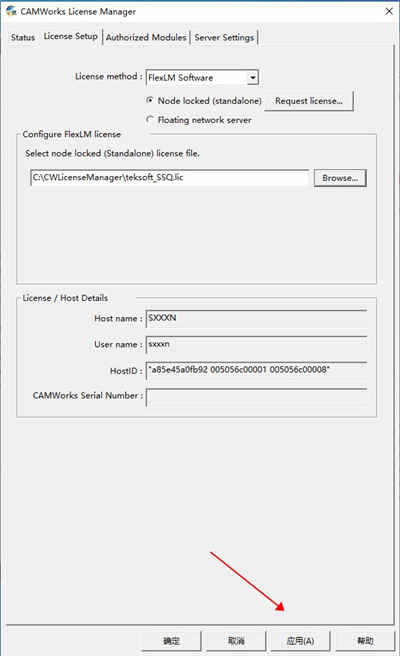
Task: Click the 'CAMWorks Serial Number :' label
Action: coord(88,395)
